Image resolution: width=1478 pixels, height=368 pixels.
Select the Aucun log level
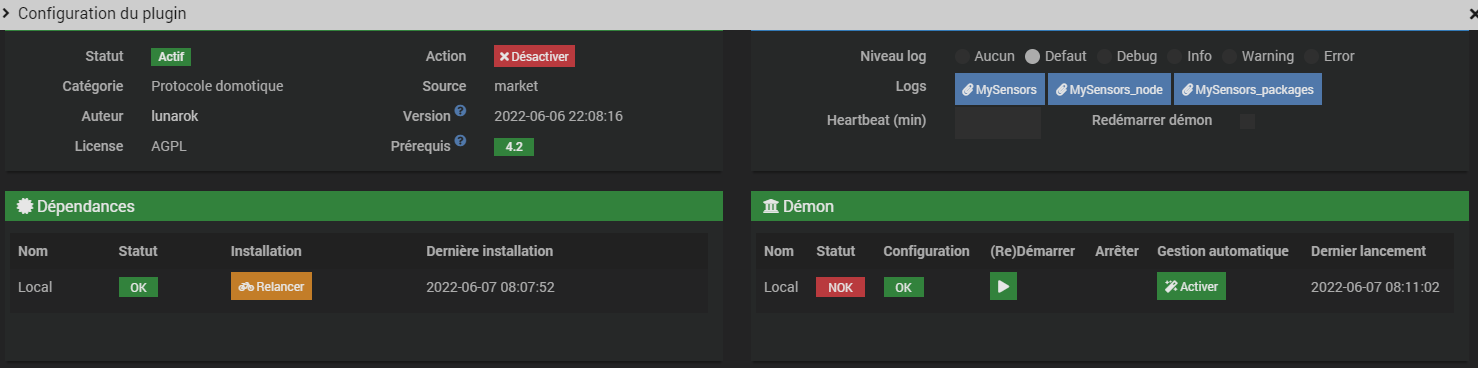962,56
